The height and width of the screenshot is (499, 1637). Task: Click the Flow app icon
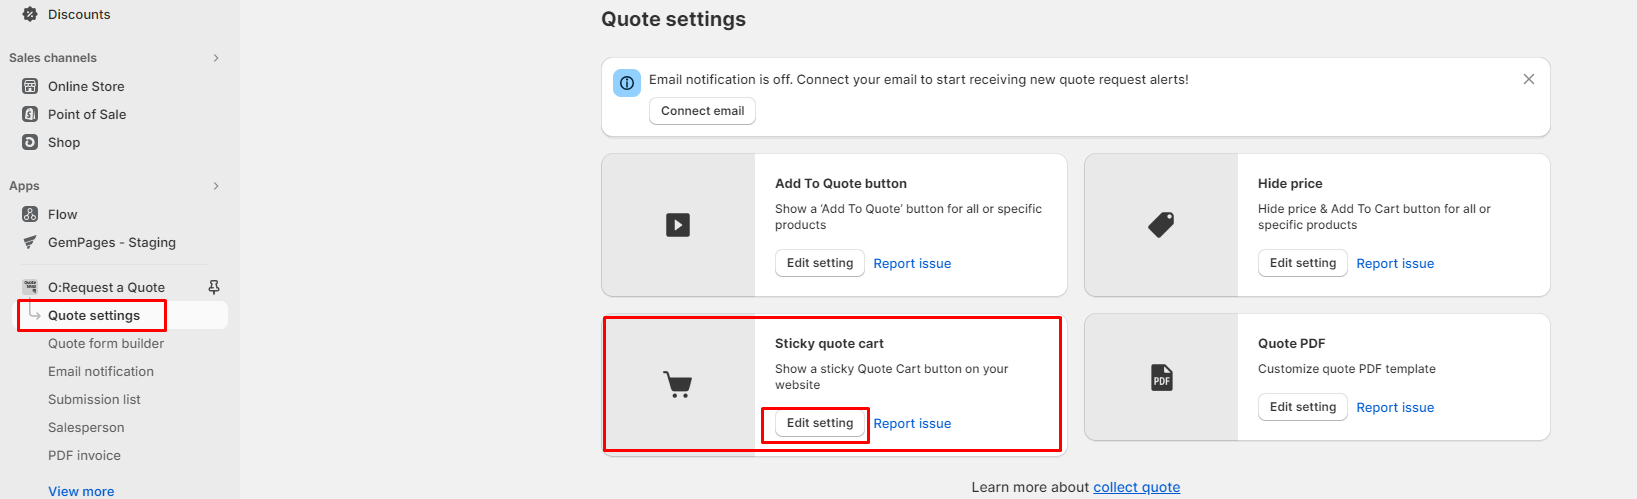(x=30, y=214)
